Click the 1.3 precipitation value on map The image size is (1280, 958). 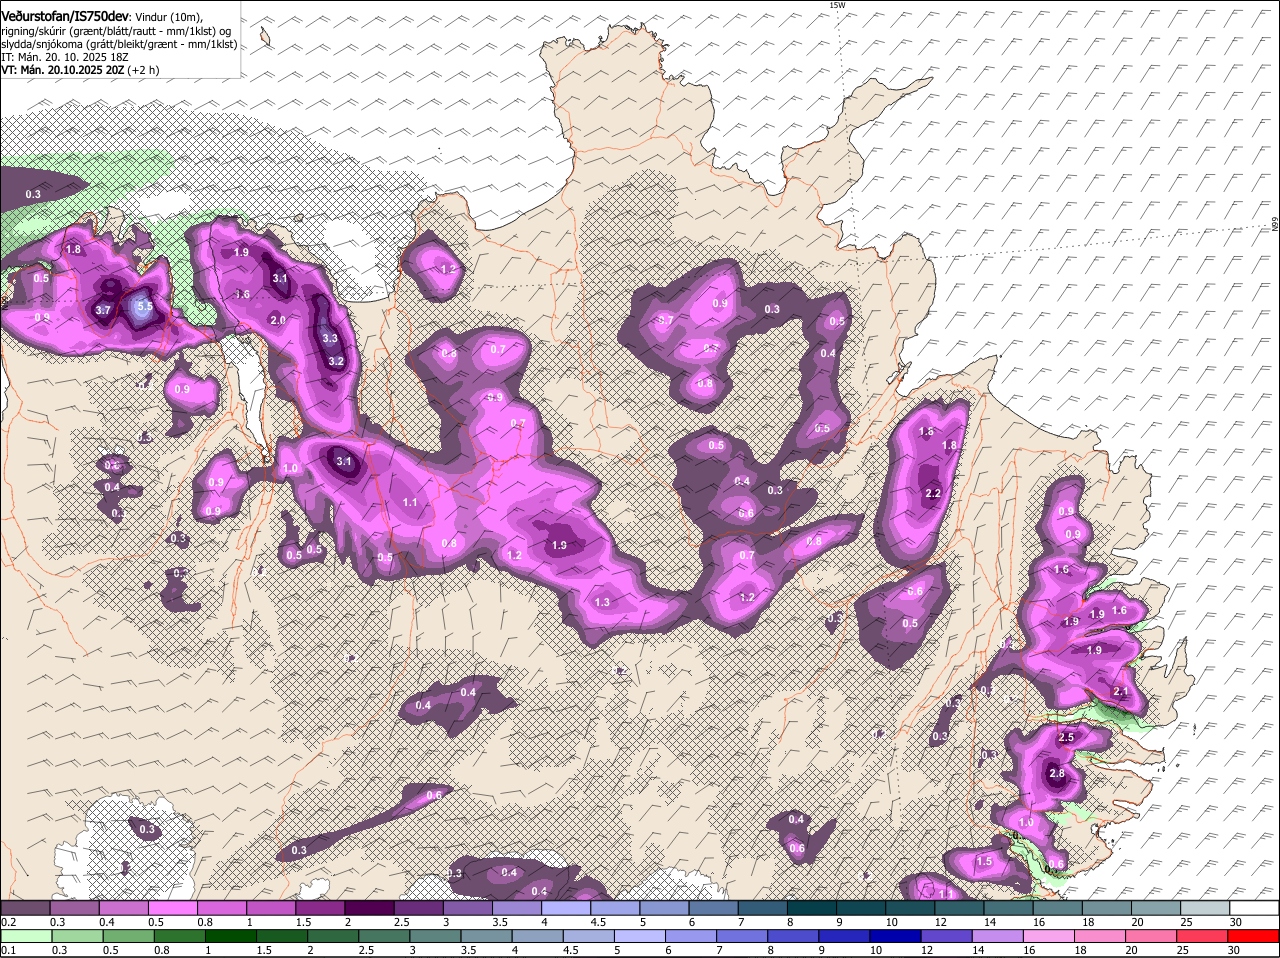pos(602,602)
